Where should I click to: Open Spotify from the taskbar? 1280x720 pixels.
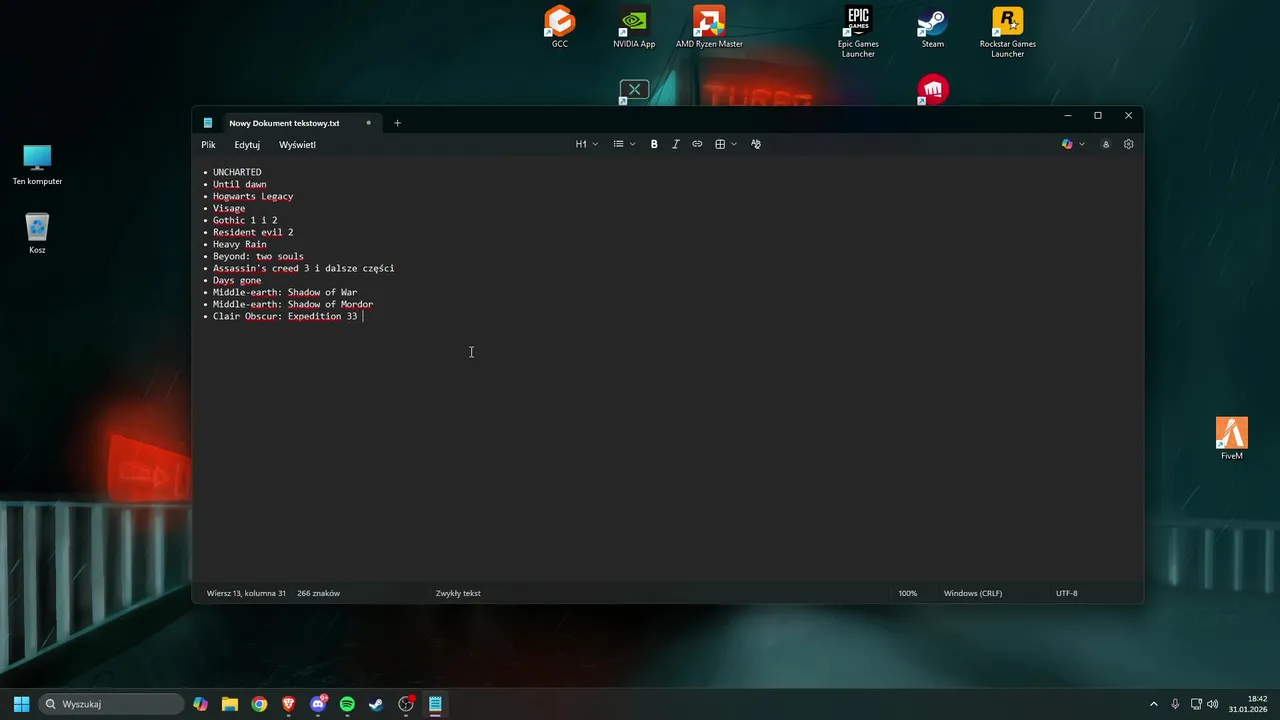point(347,704)
